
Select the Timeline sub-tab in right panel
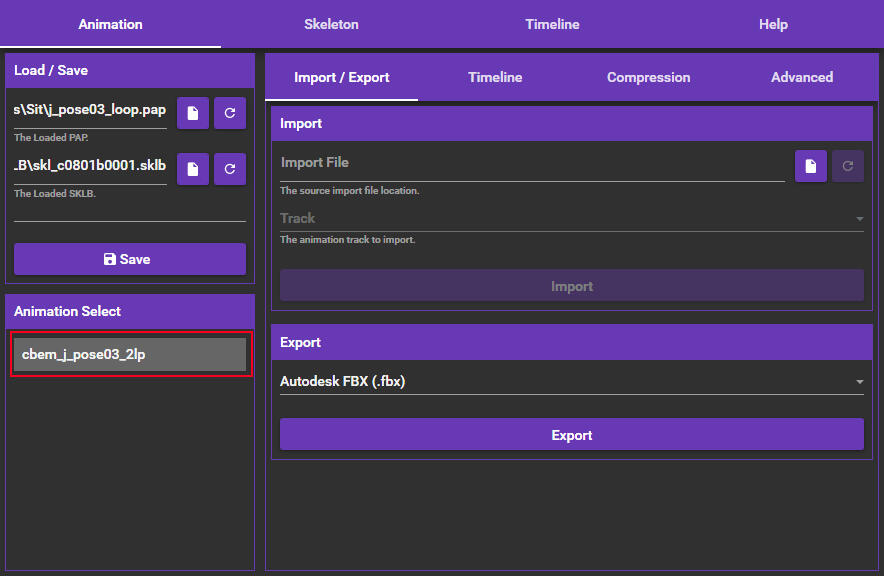click(x=495, y=77)
